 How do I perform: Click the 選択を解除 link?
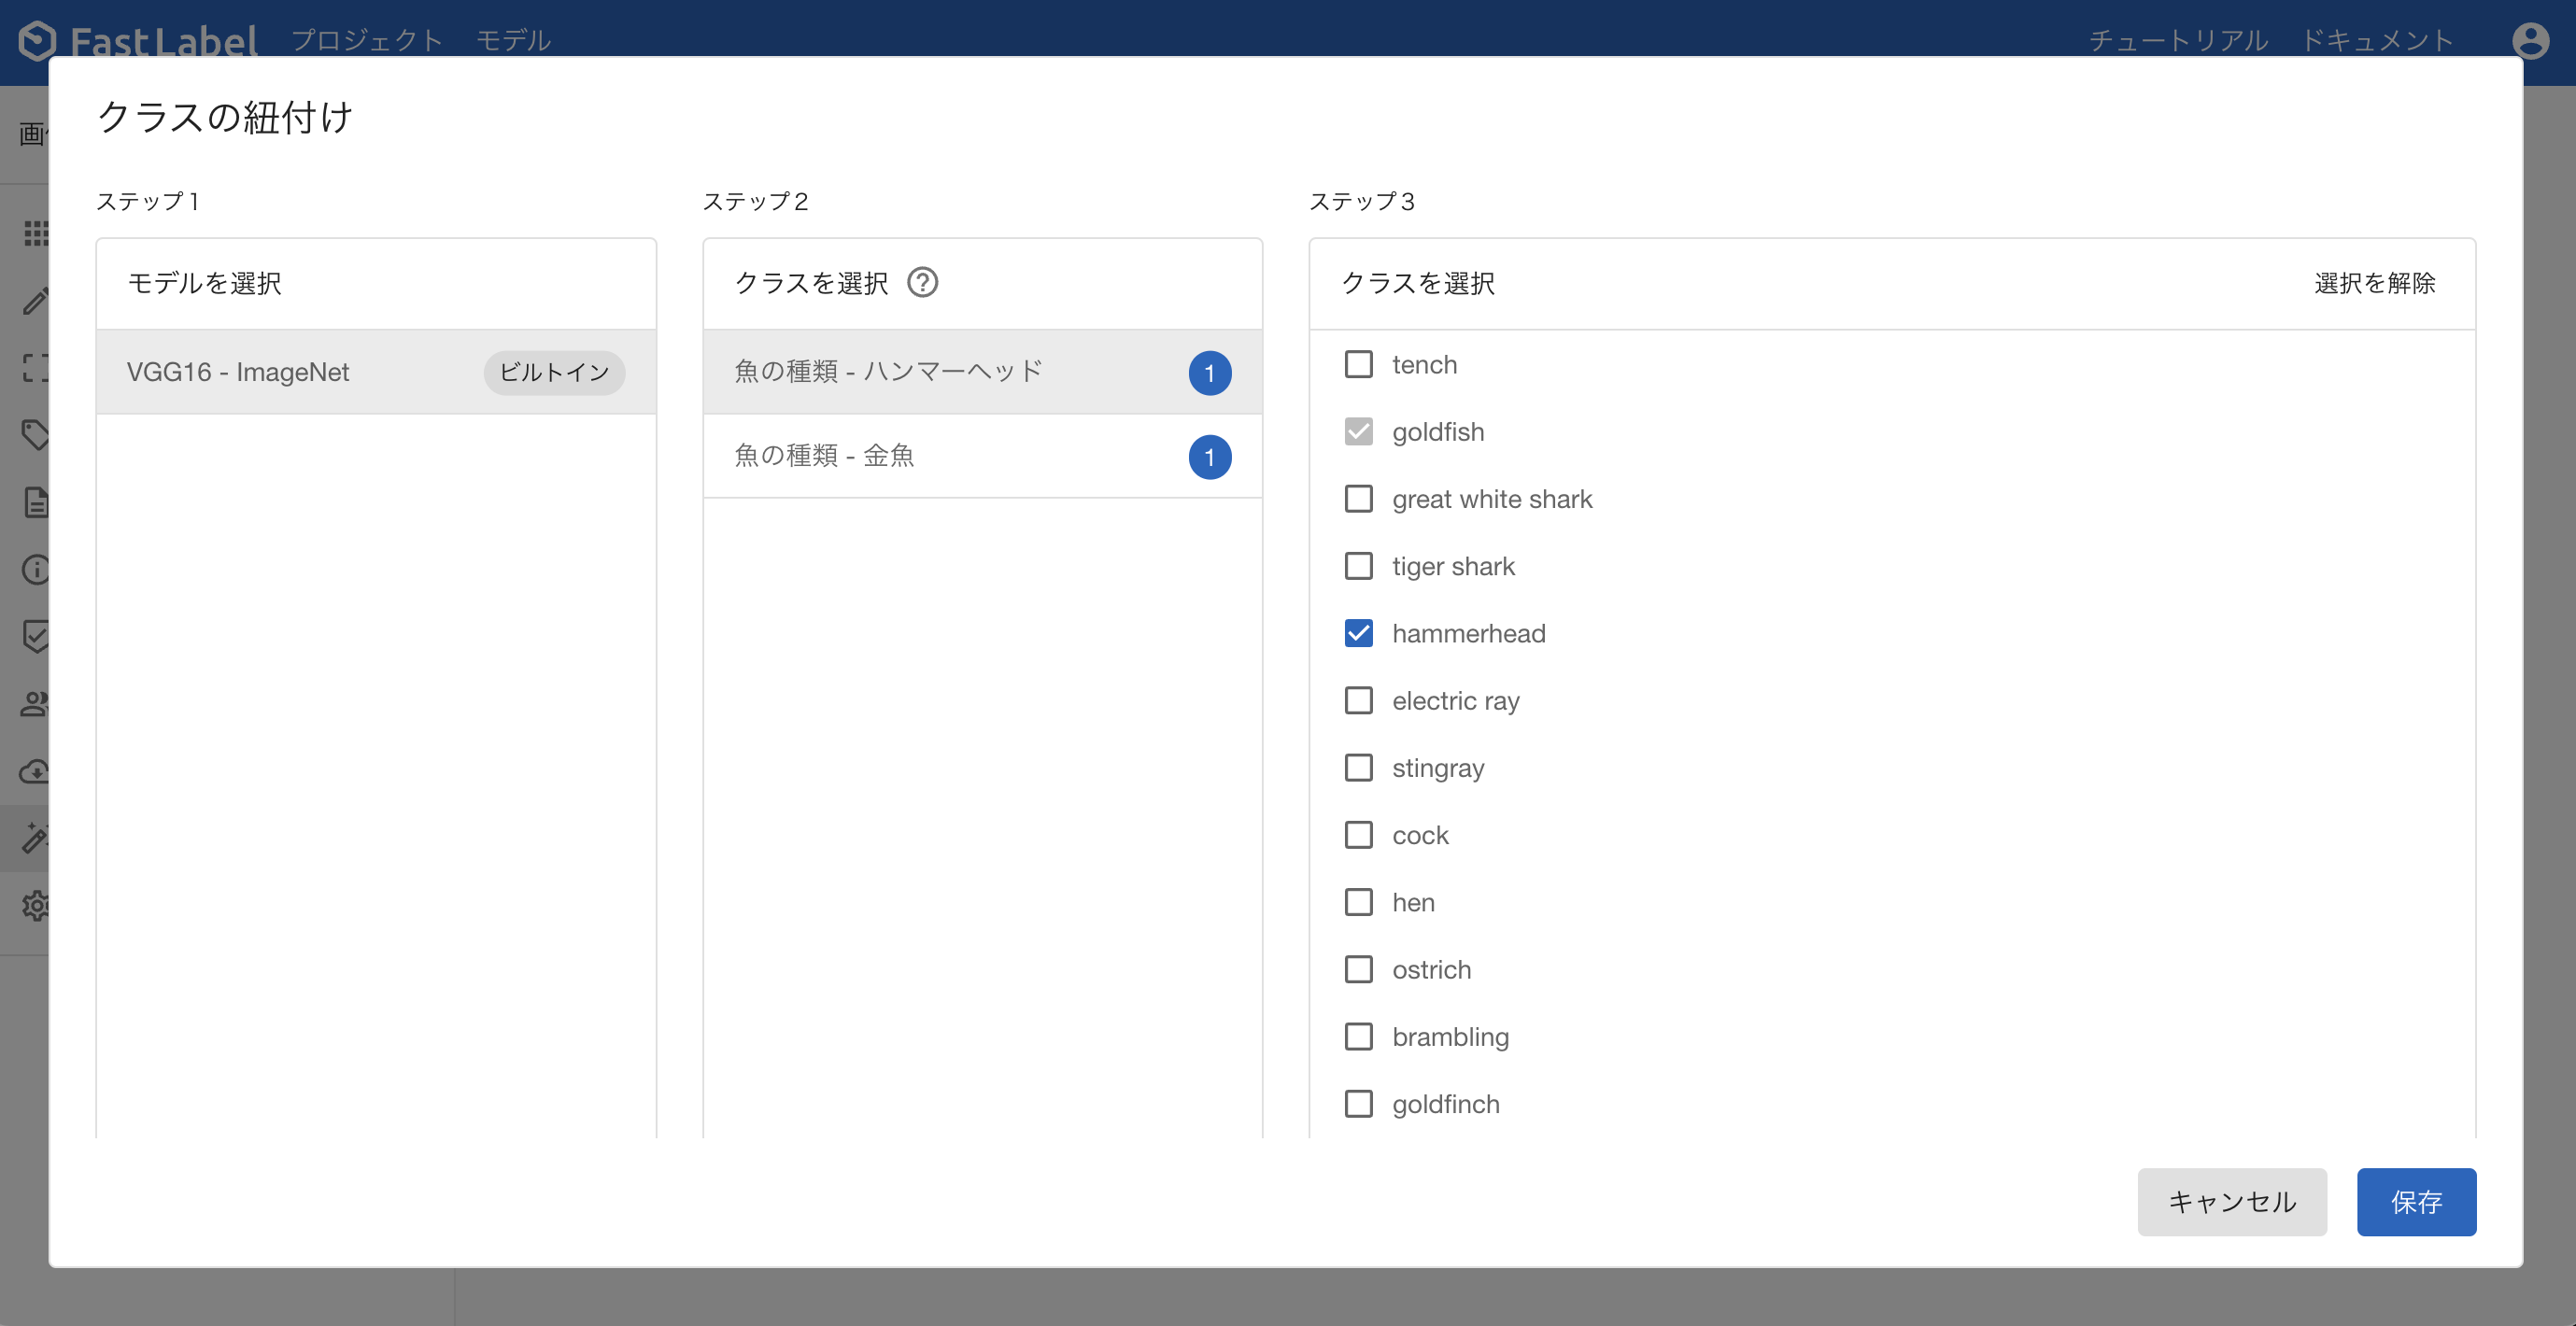(x=2374, y=283)
